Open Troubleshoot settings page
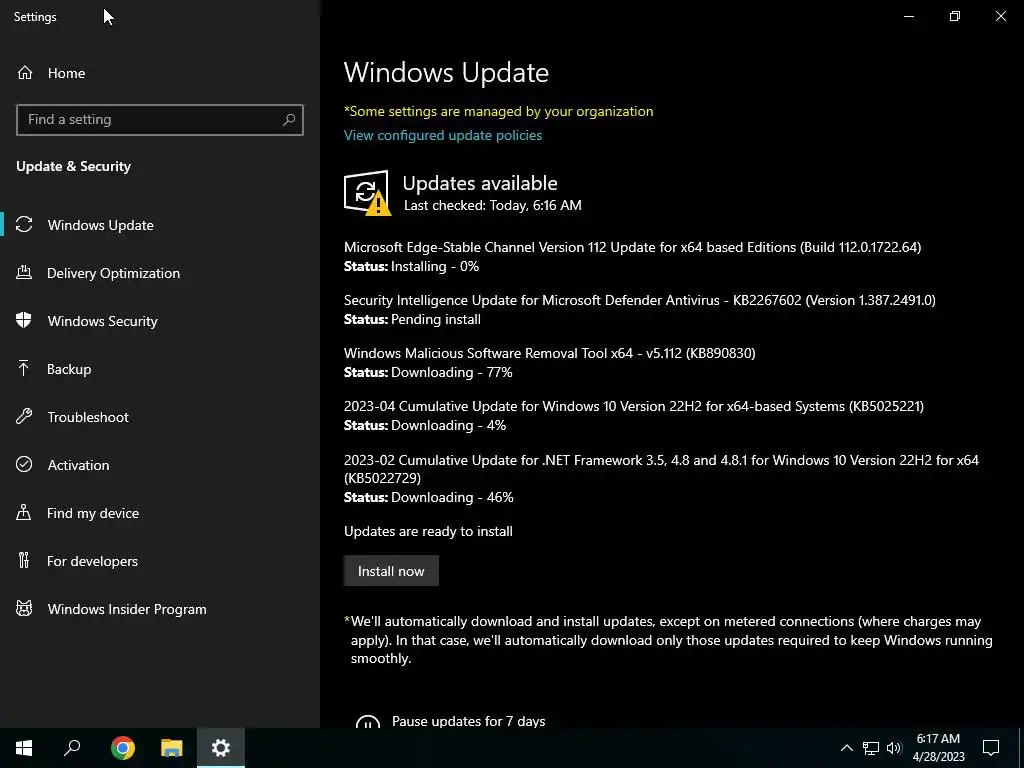Image resolution: width=1024 pixels, height=768 pixels. click(x=160, y=417)
